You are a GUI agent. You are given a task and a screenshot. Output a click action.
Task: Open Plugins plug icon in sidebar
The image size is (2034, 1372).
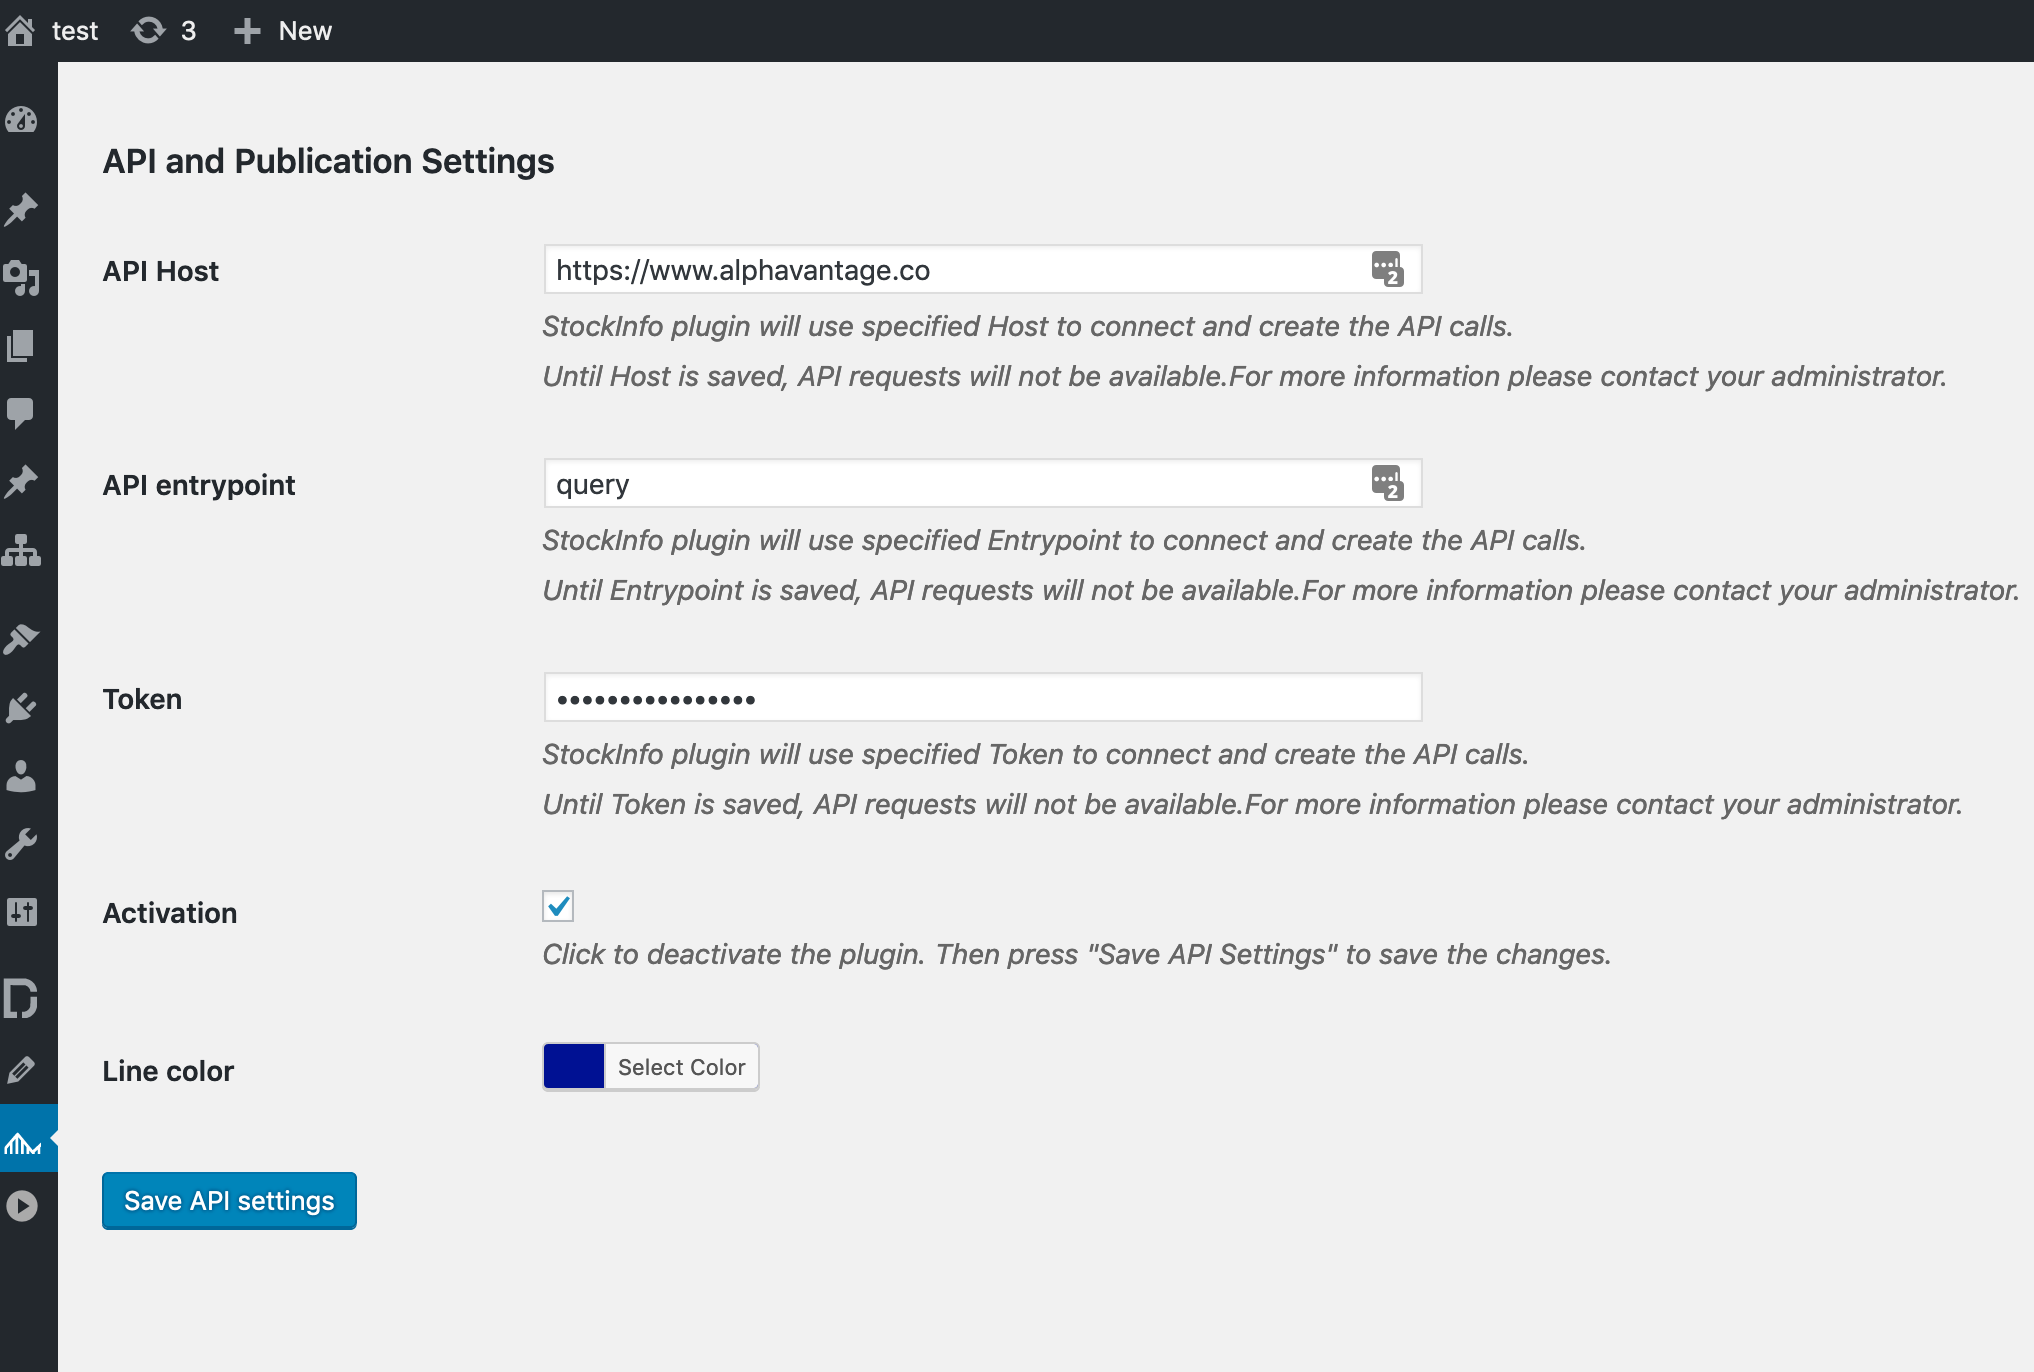(x=21, y=708)
